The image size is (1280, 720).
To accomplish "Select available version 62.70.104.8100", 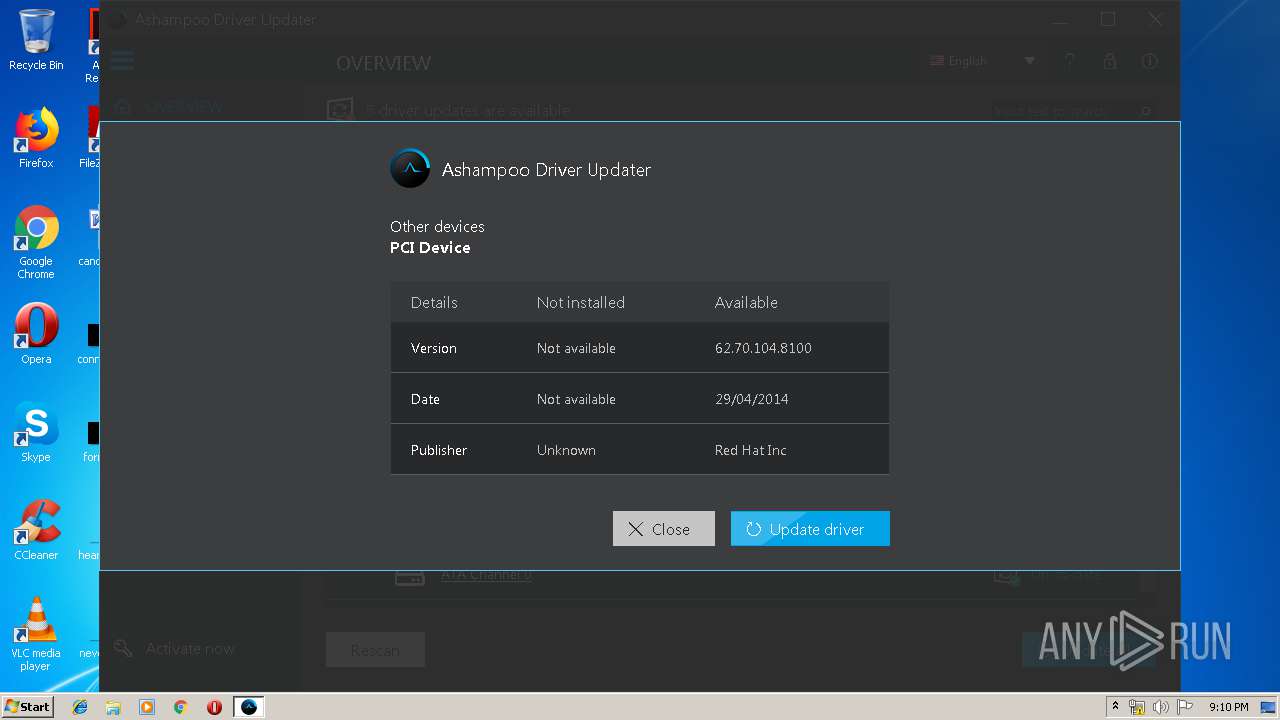I will (763, 348).
